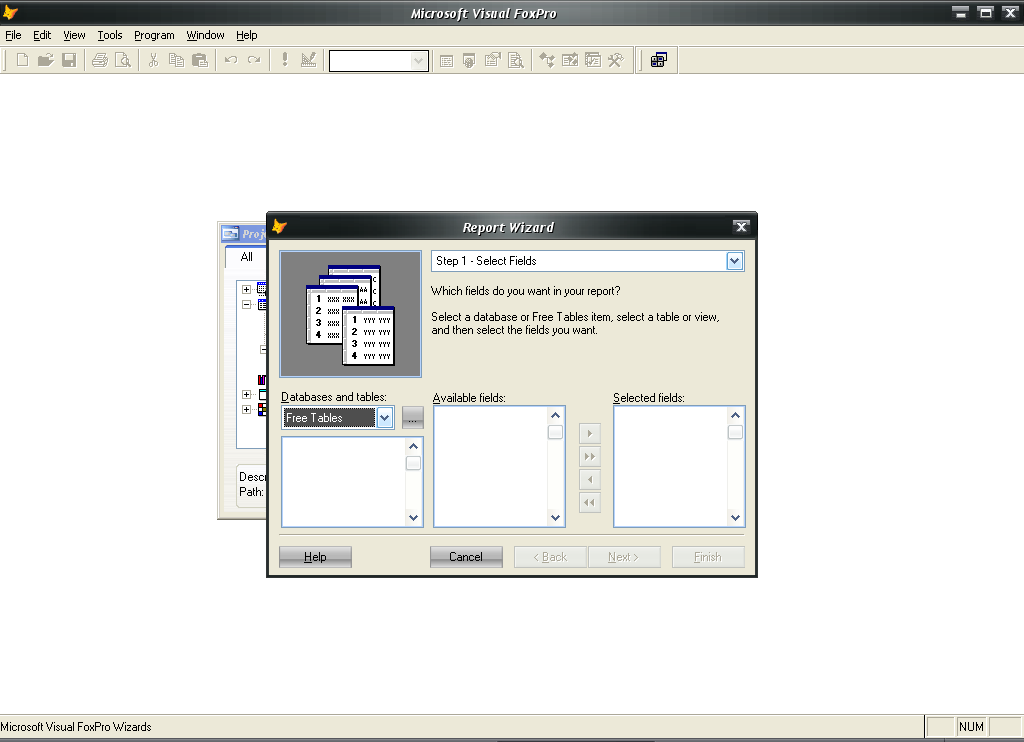This screenshot has height=742, width=1024.
Task: Click the Copy toolbar icon
Action: click(176, 61)
